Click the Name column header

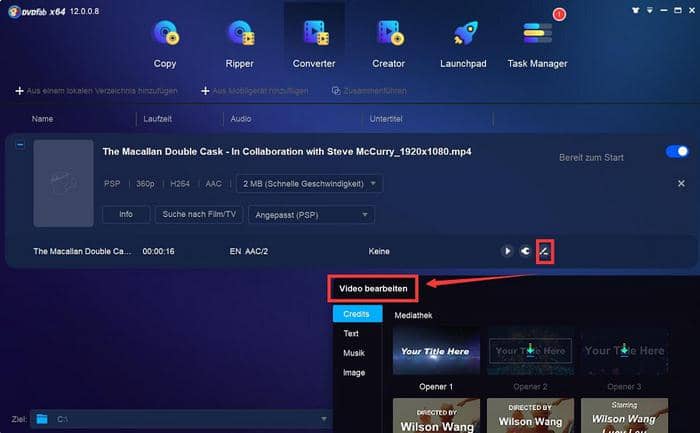(42, 119)
